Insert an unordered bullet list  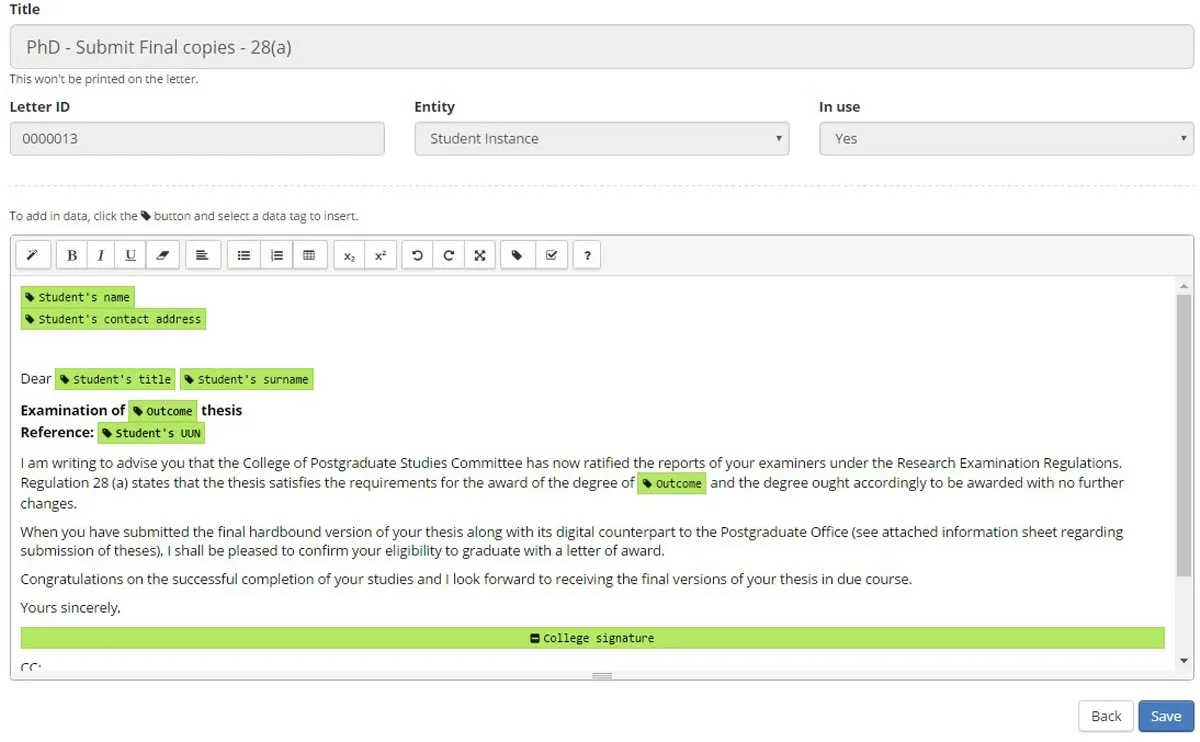pyautogui.click(x=243, y=256)
